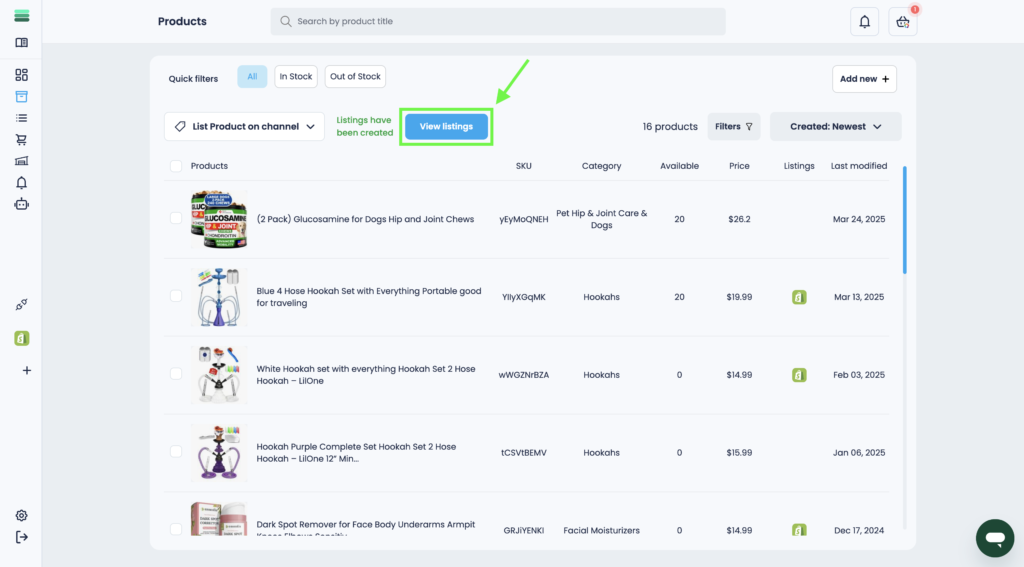Open the orders cart icon in the sidebar
Viewport: 1024px width, 567px height.
tap(21, 140)
